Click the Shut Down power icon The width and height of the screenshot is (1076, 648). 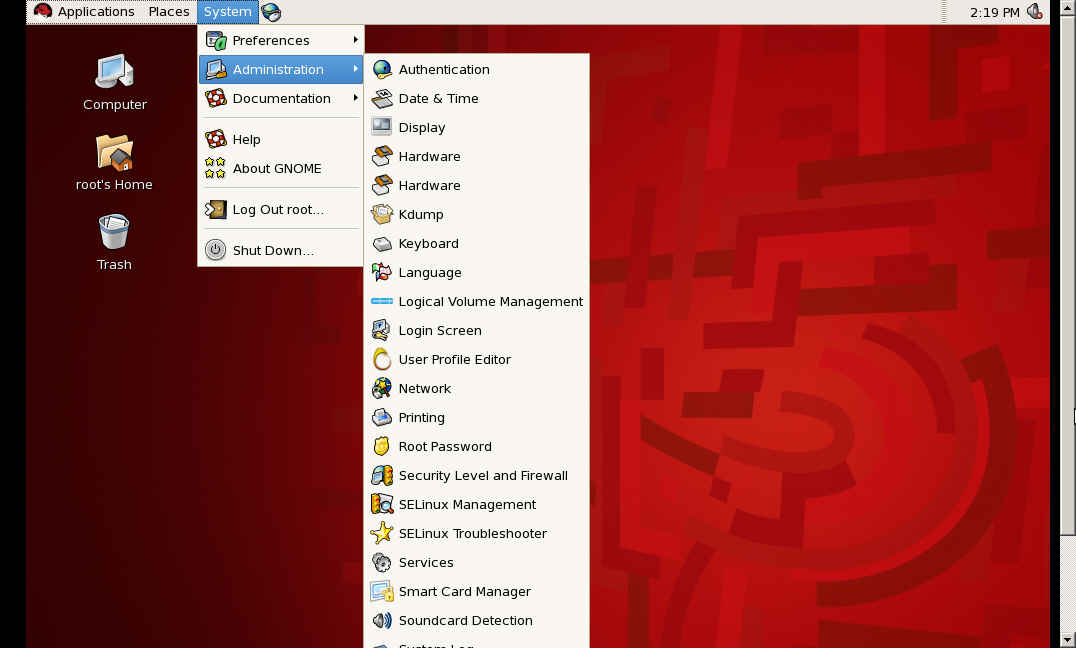click(x=215, y=250)
